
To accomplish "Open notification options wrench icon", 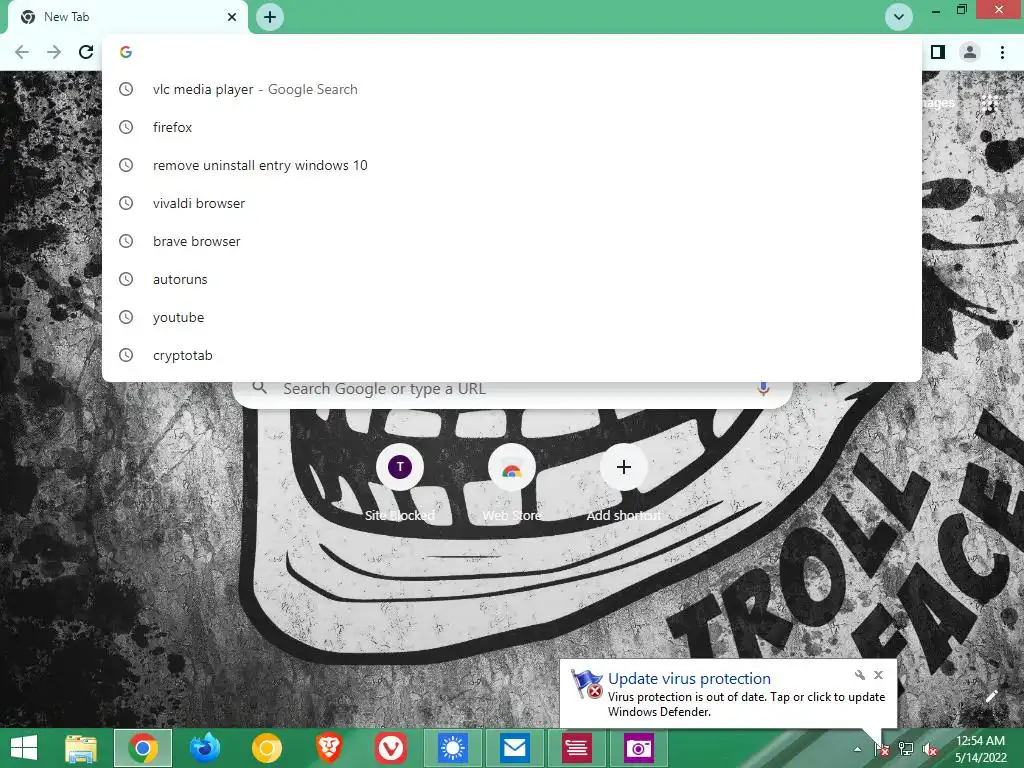I will pos(860,675).
